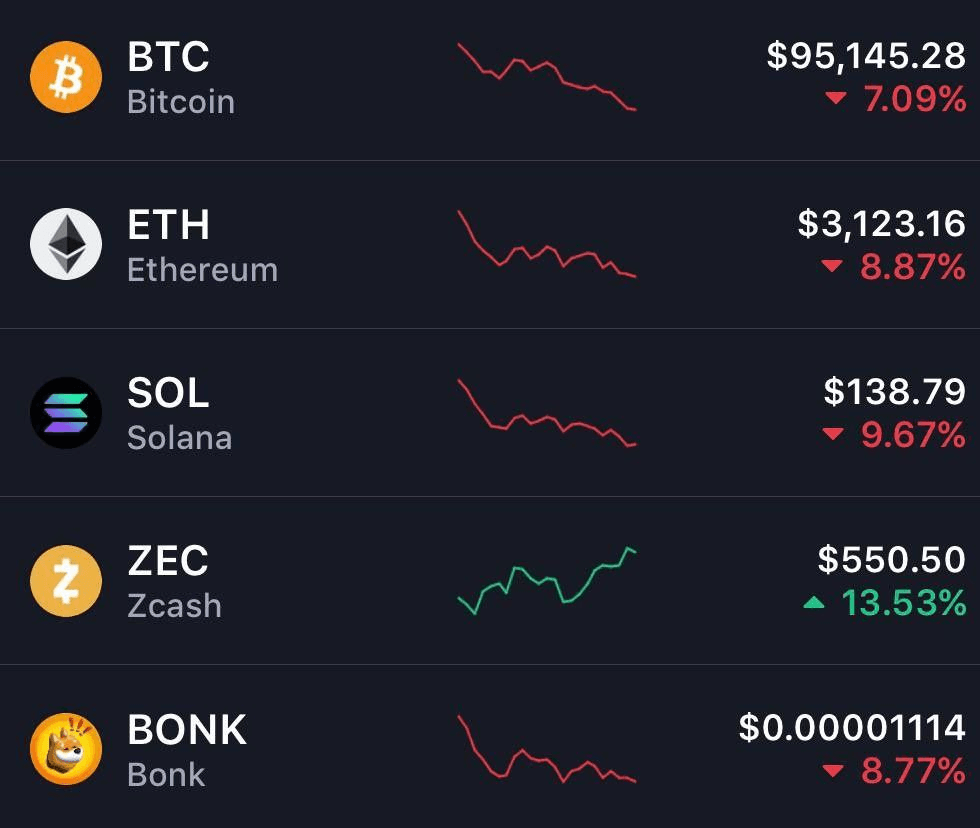Click the red down arrow beside 7.09%
This screenshot has width=980, height=828.
(x=836, y=99)
